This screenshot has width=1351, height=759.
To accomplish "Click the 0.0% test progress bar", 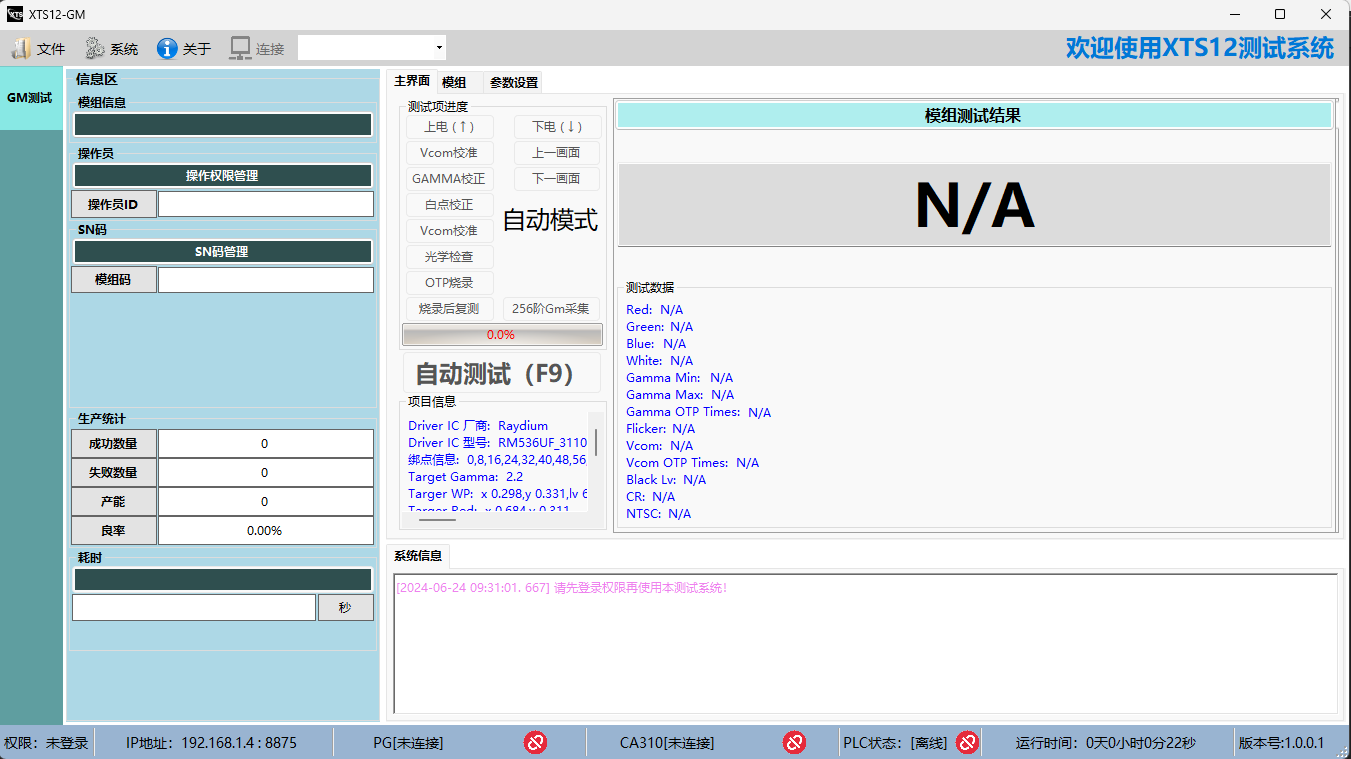I will pyautogui.click(x=501, y=335).
